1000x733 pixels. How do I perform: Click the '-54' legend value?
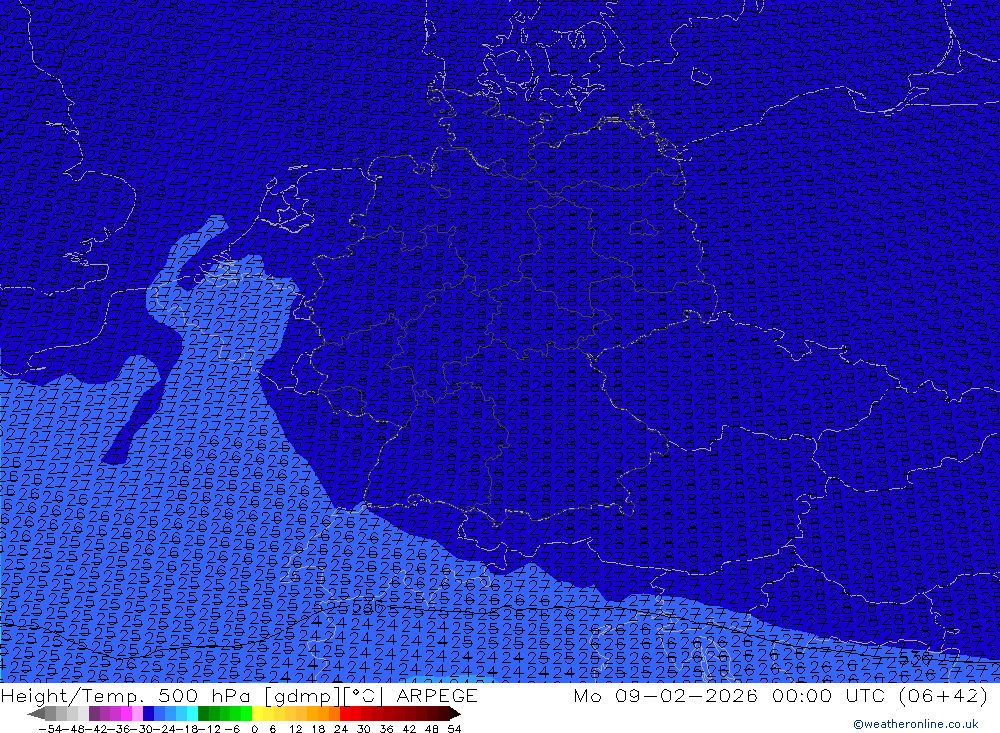pyautogui.click(x=50, y=729)
